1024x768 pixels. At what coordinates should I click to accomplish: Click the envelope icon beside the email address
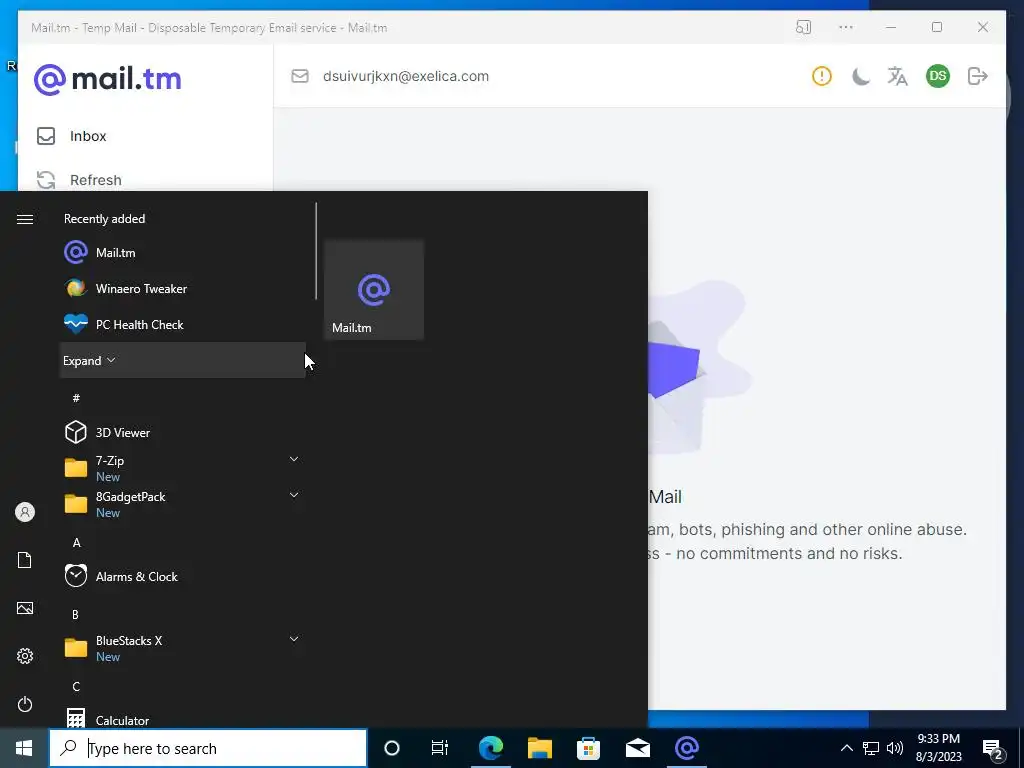300,76
